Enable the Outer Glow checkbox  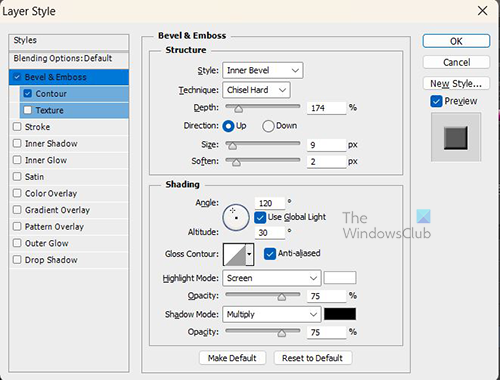tap(17, 243)
